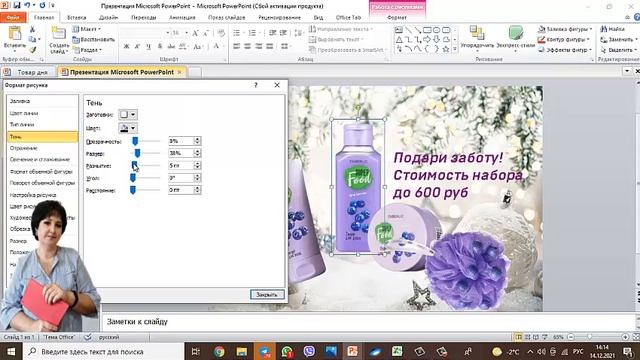Select the oval shape in gallery
The image size is (640, 360).
pyautogui.click(x=437, y=30)
